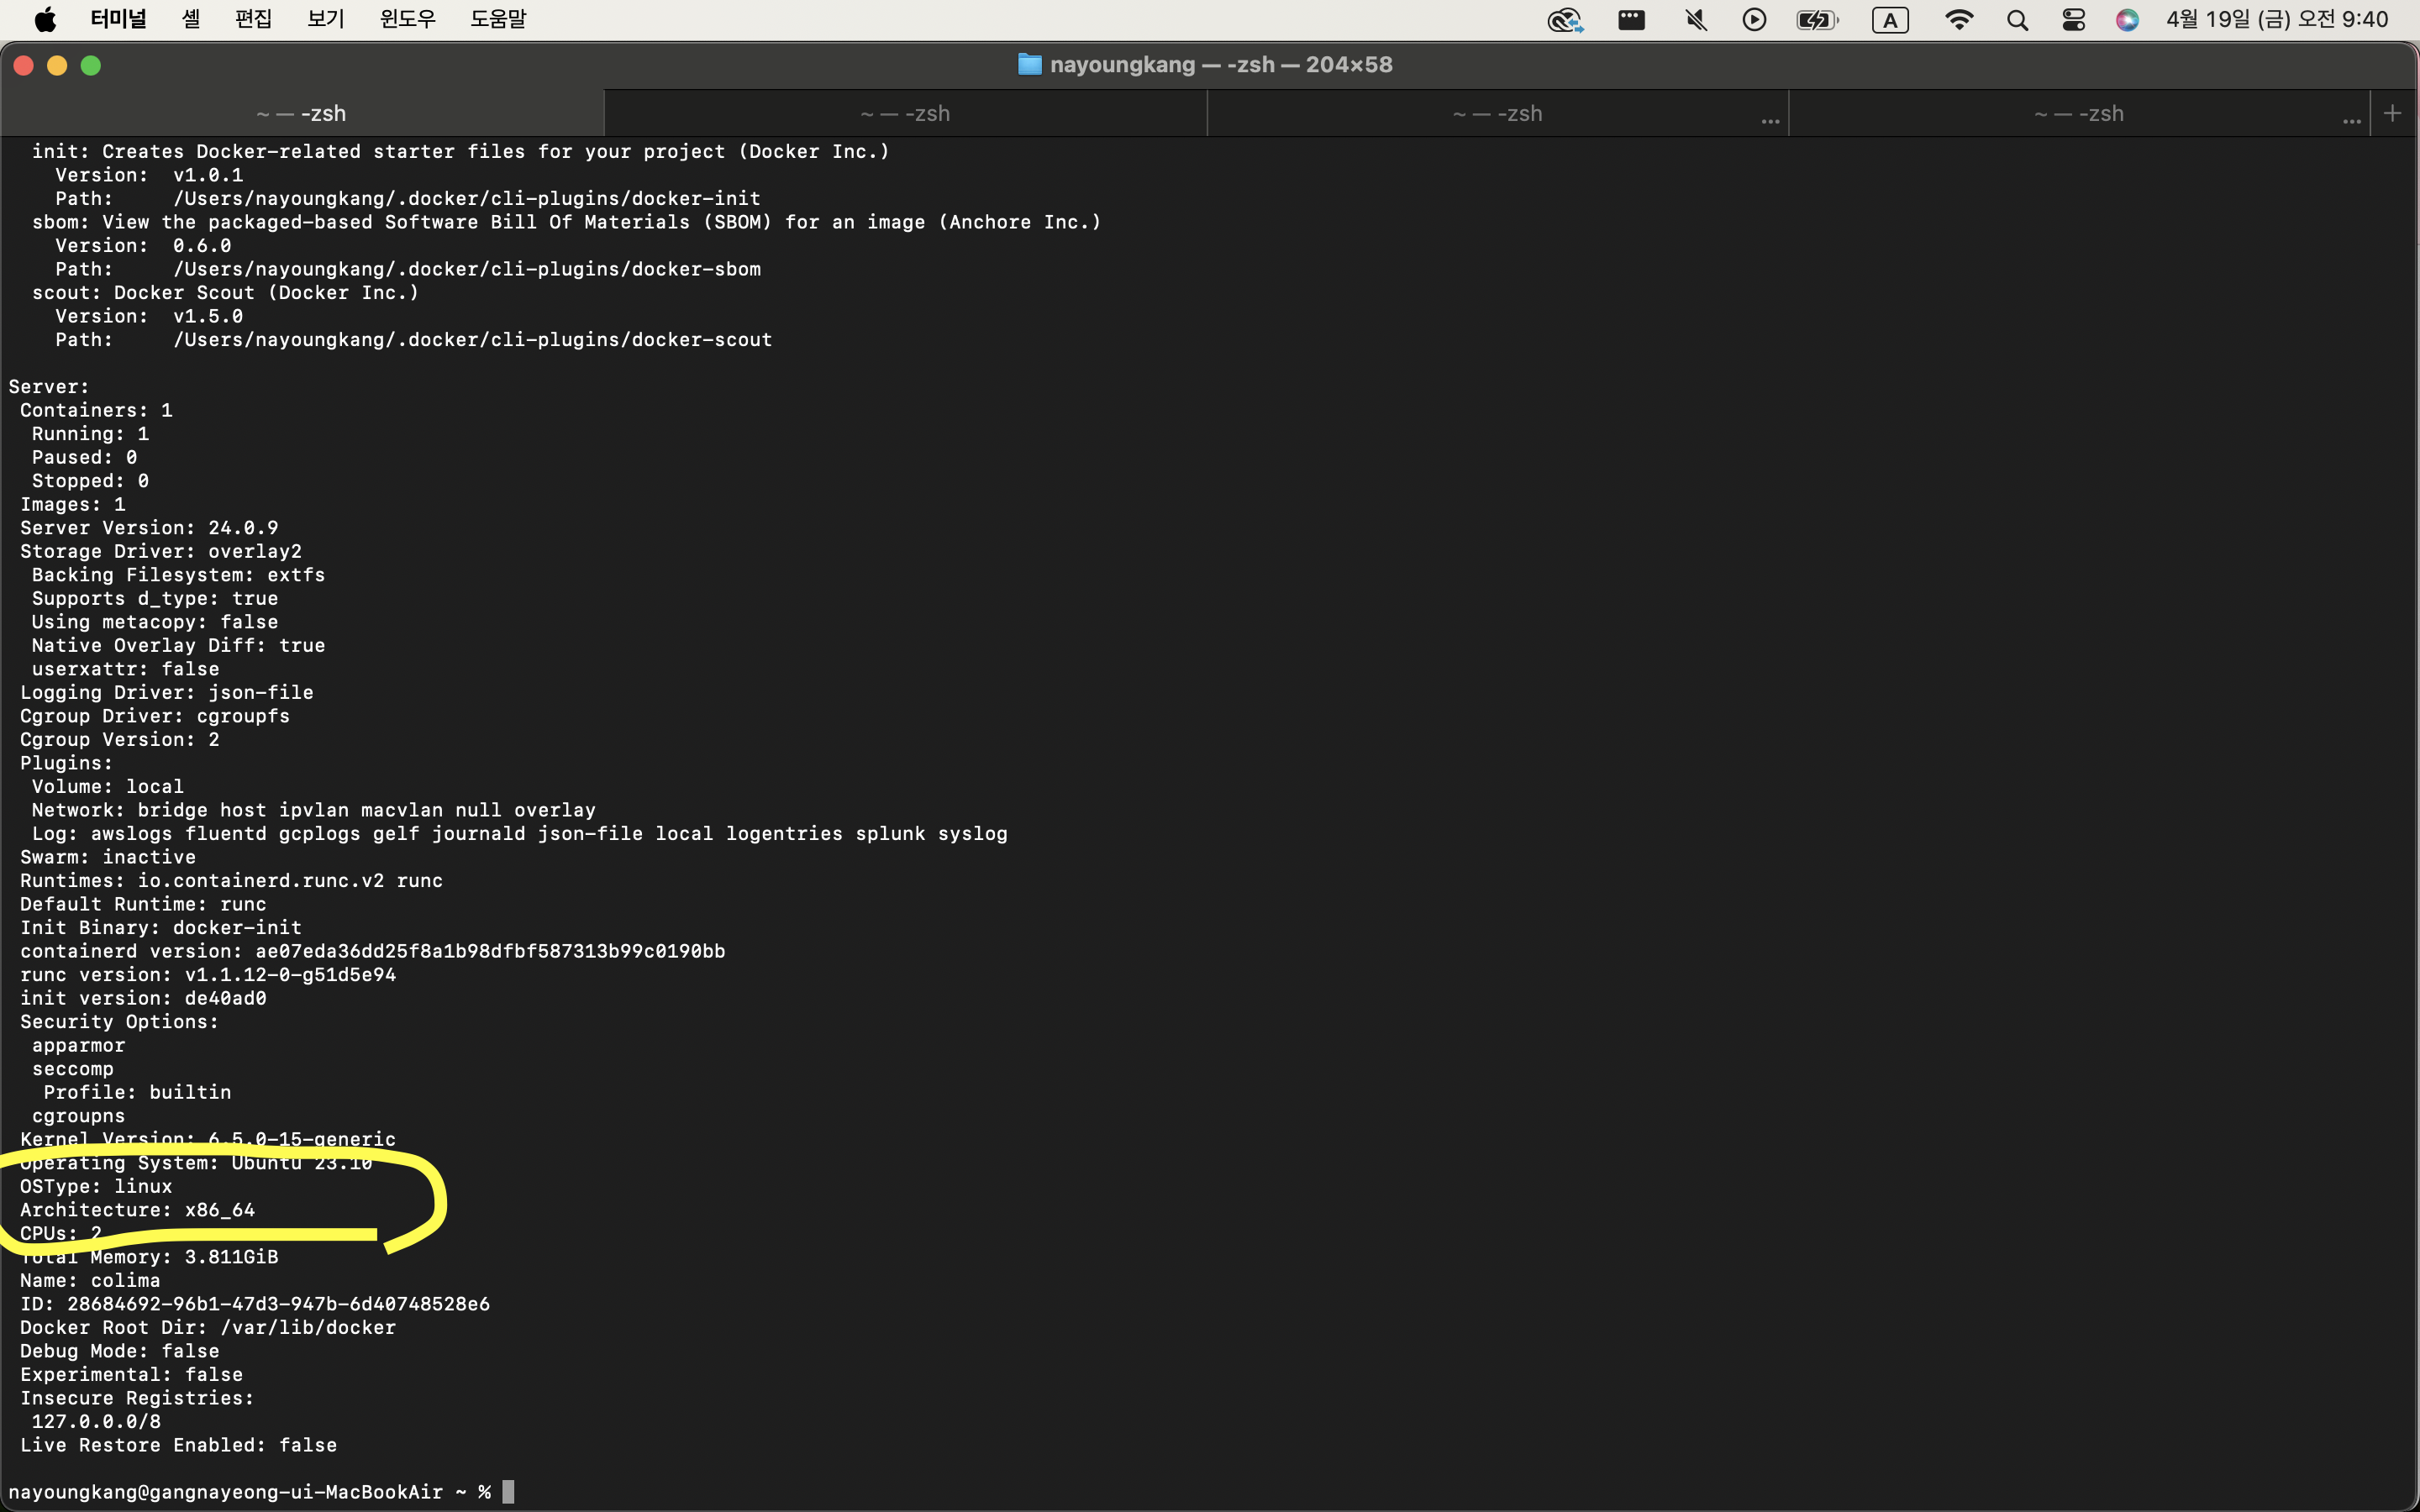Viewport: 2420px width, 1512px height.
Task: Click the muted sound icon
Action: (1696, 19)
